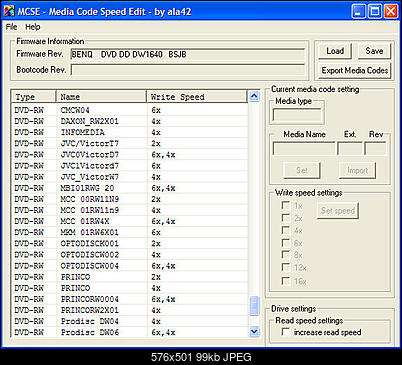Click the list scroll down arrow
Screen dimensions: 402x365
[x=254, y=332]
